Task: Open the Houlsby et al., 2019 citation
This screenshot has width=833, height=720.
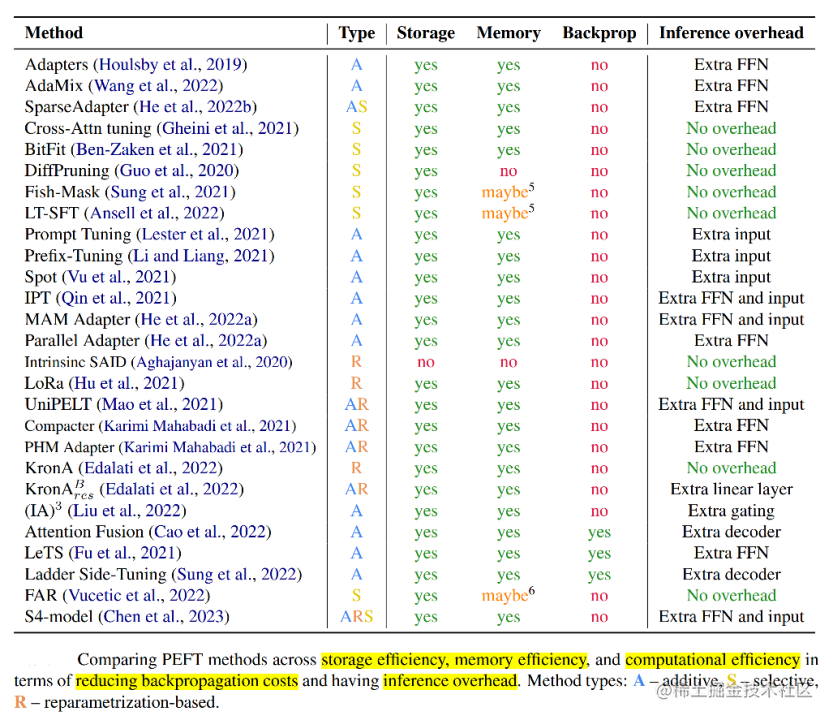Action: (171, 65)
